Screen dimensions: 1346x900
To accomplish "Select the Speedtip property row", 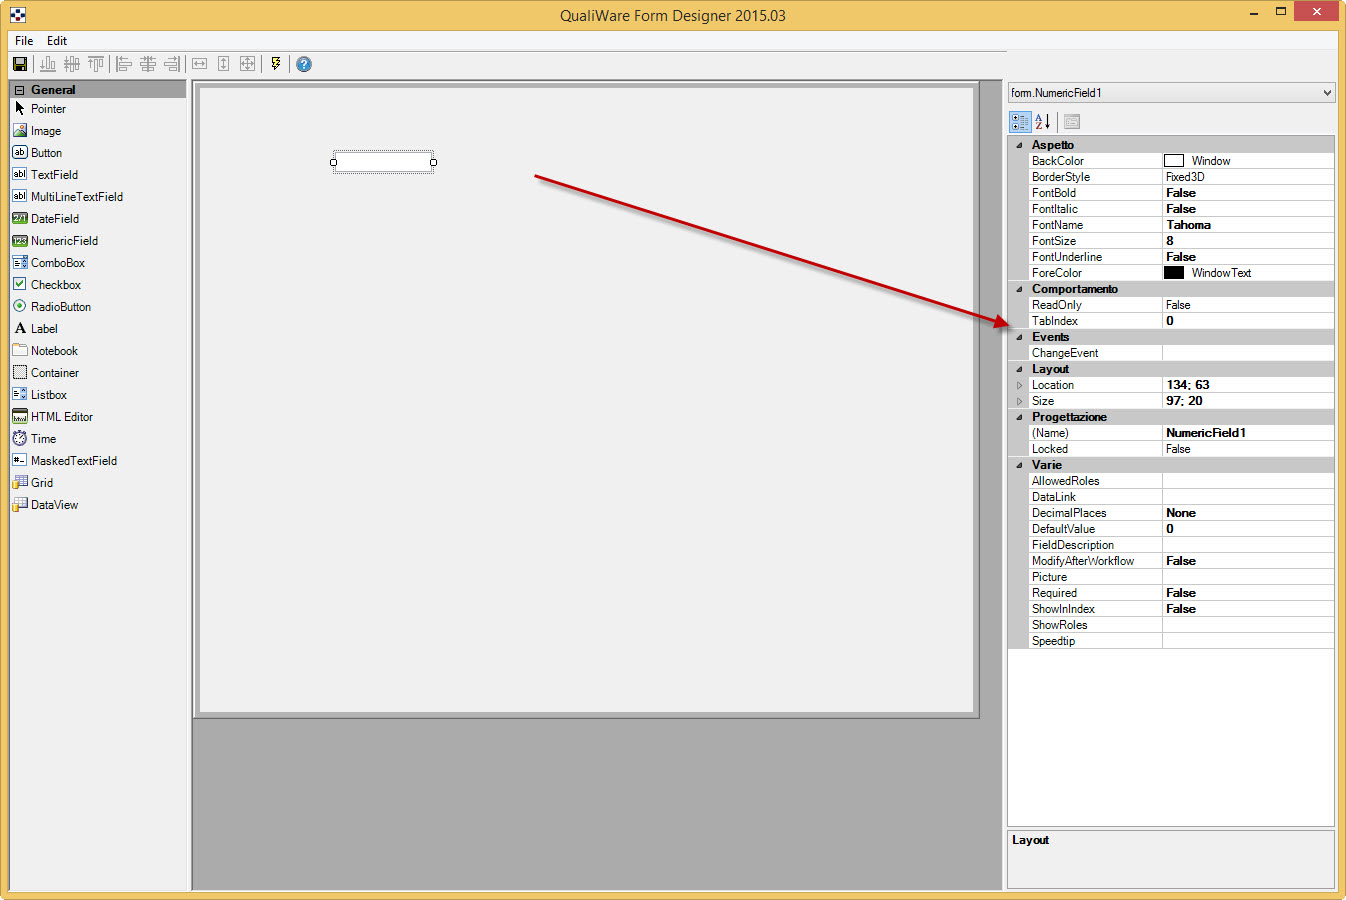I will (1182, 641).
